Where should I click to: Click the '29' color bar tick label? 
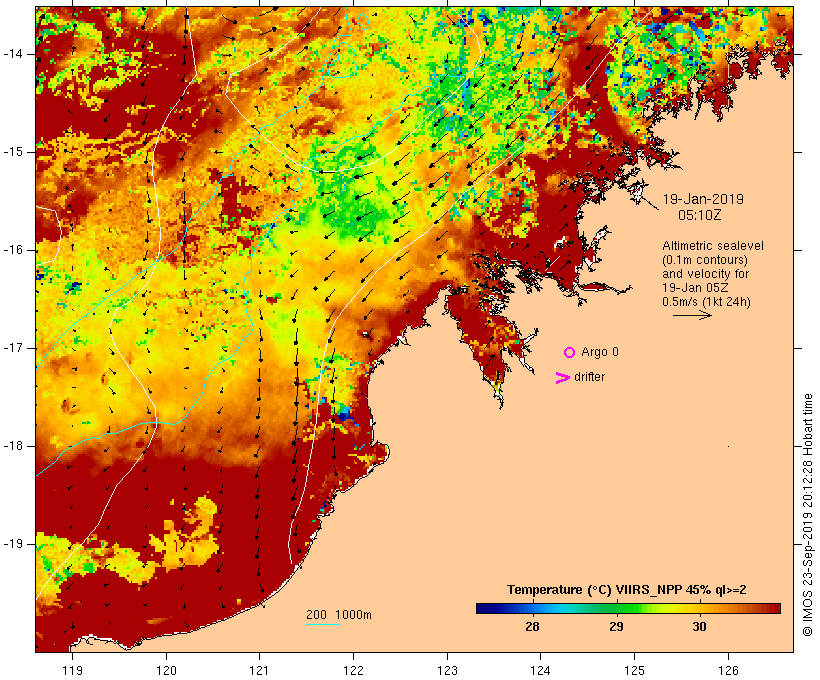click(617, 627)
